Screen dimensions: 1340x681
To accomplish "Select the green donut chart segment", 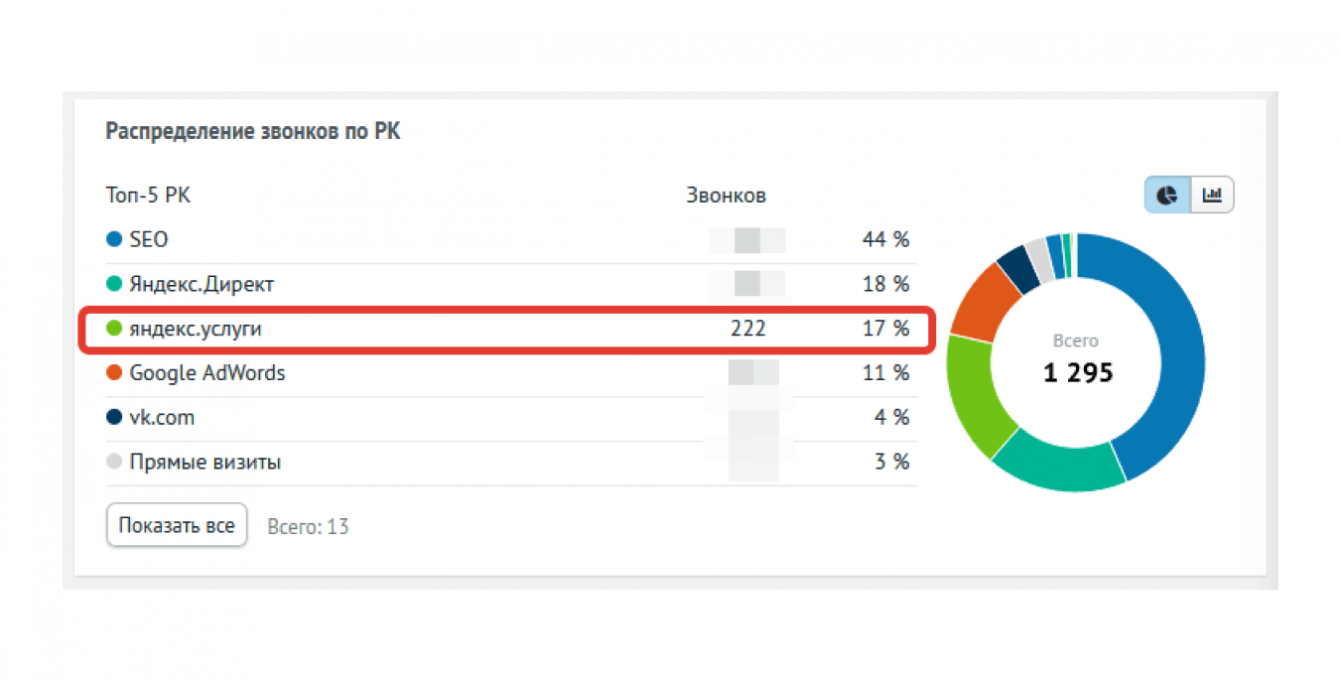I will tap(975, 395).
